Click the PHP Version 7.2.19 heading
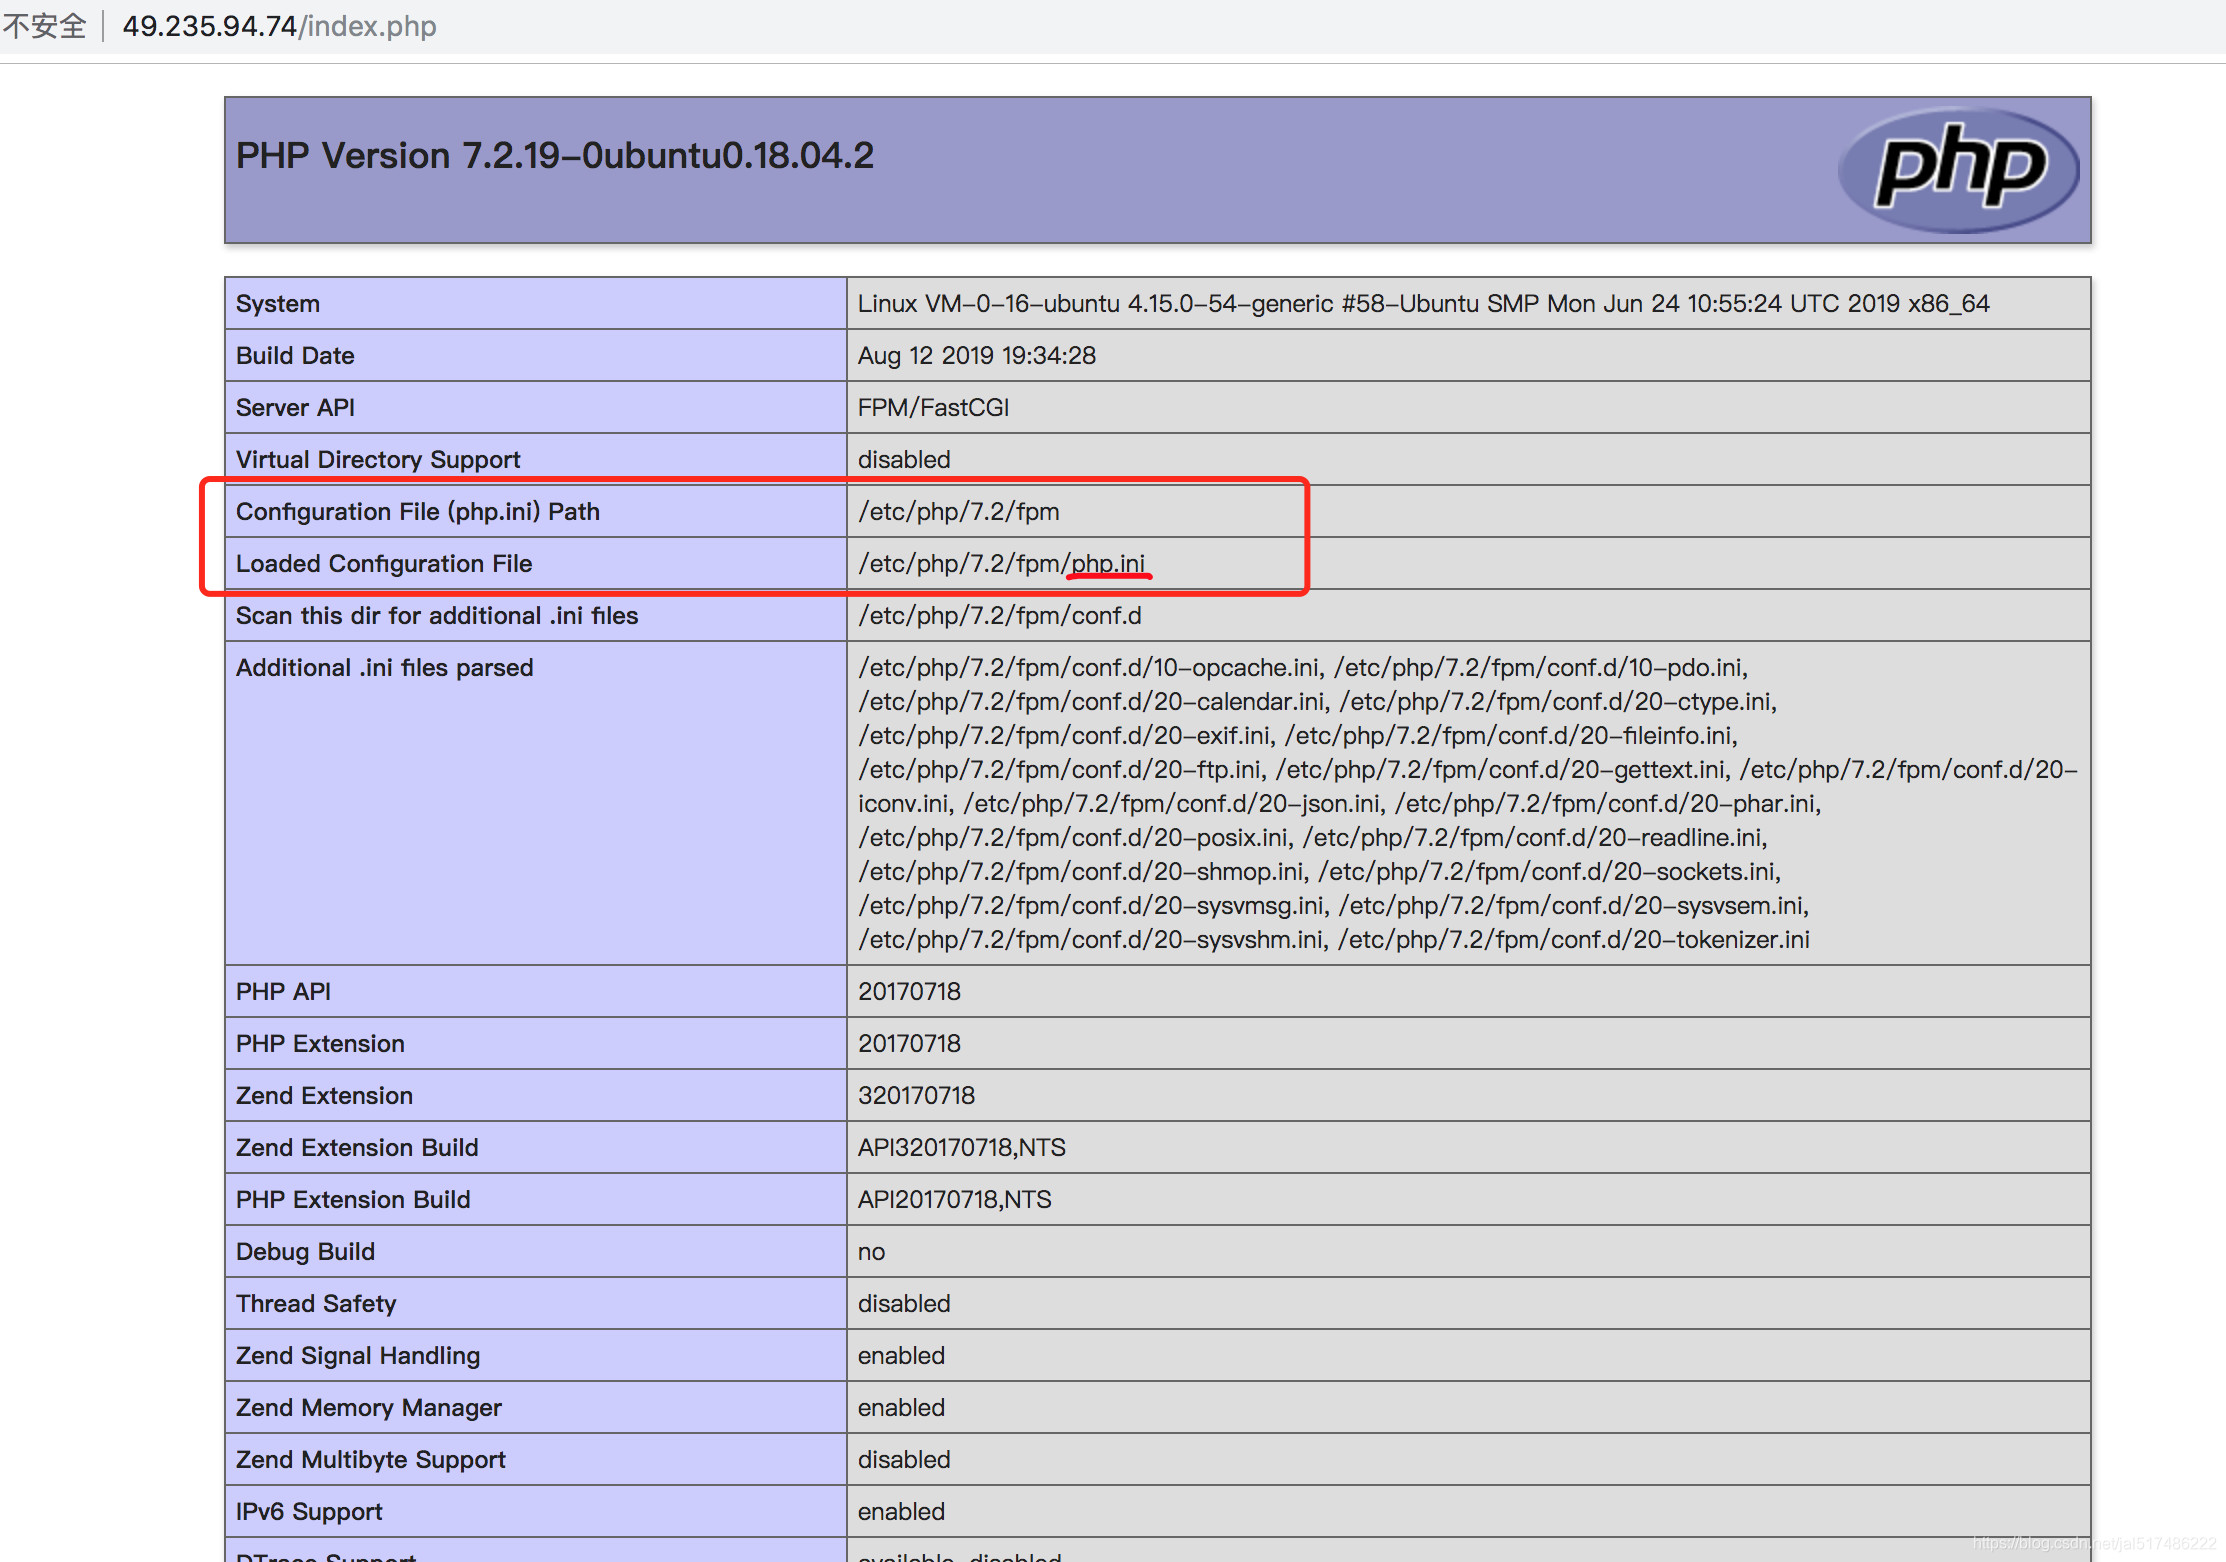This screenshot has height=1562, width=2226. (x=554, y=156)
